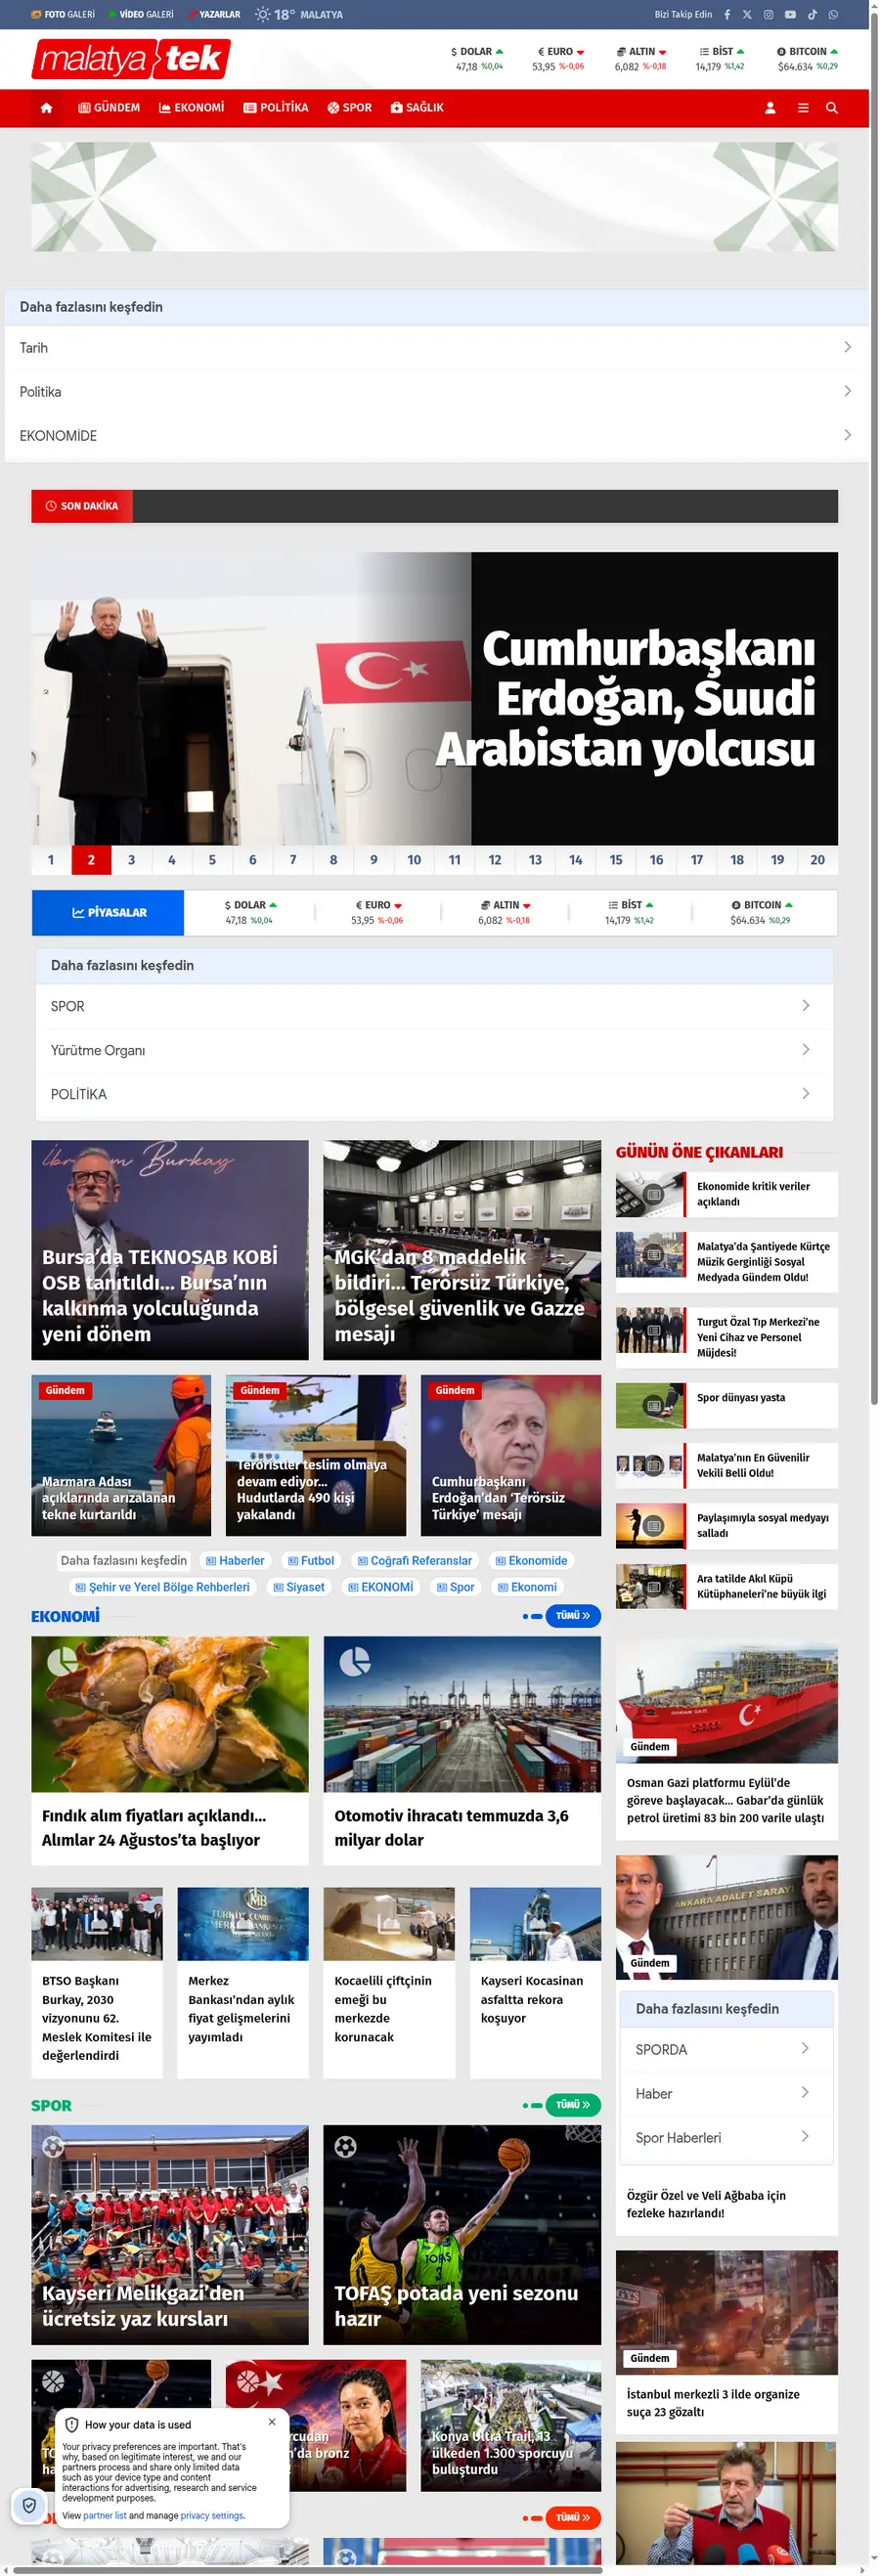The width and height of the screenshot is (880, 2576).
Task: Open the Fındık alım fiyatları article thumbnail
Action: coord(170,1714)
